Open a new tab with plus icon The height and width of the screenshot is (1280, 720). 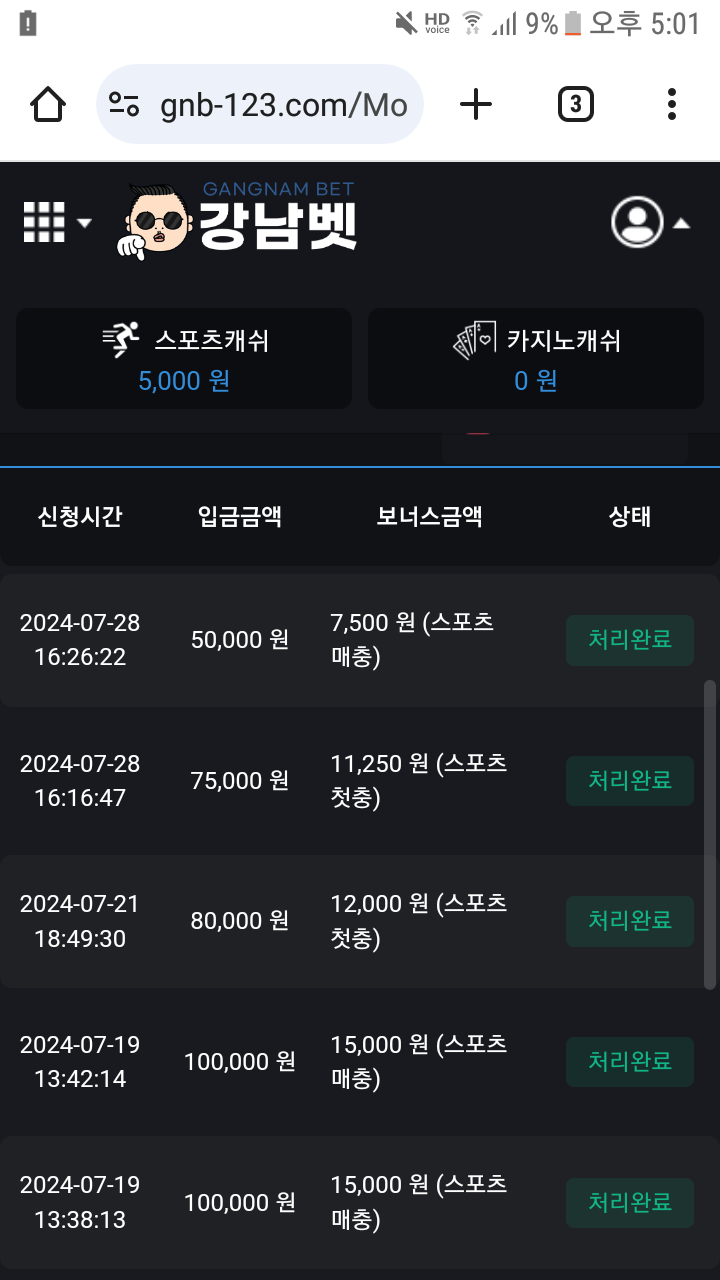[x=476, y=104]
